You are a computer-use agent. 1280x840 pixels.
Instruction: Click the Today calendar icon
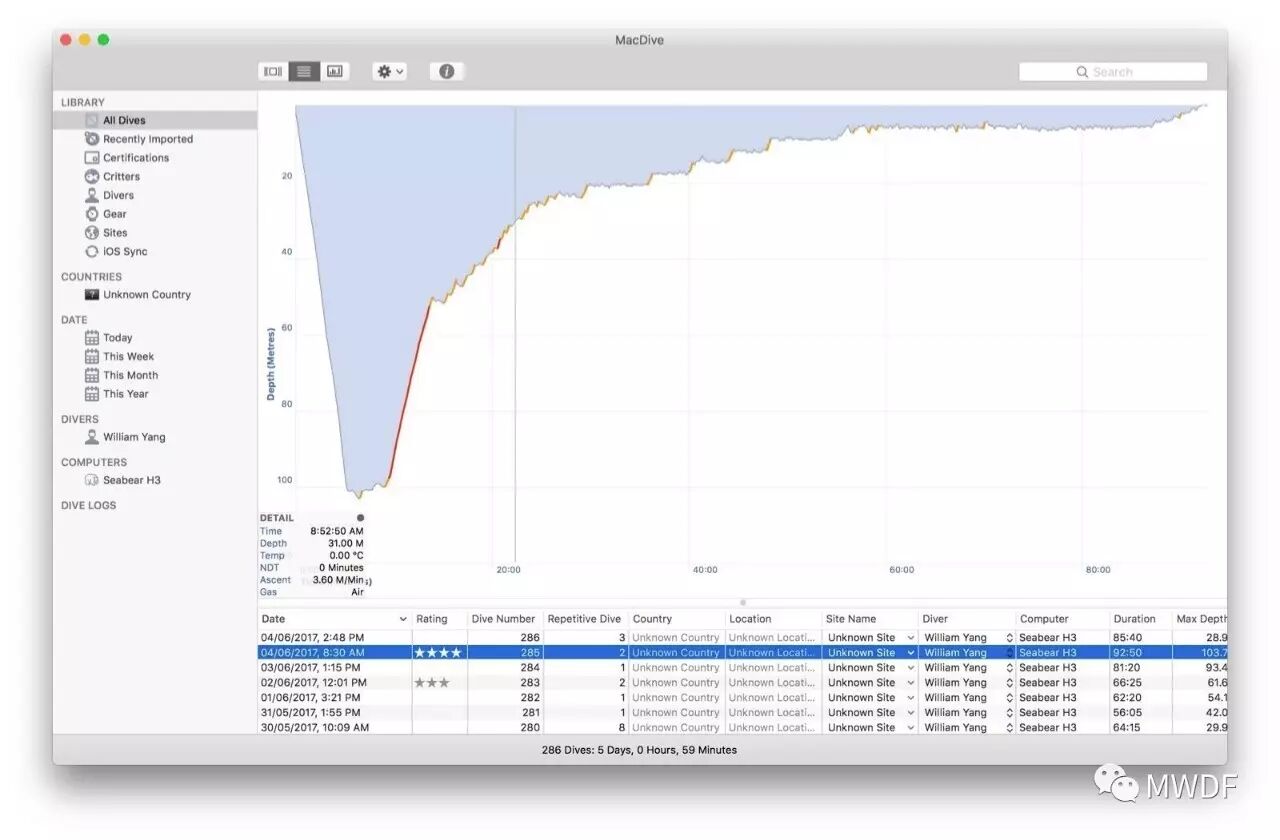[92, 338]
